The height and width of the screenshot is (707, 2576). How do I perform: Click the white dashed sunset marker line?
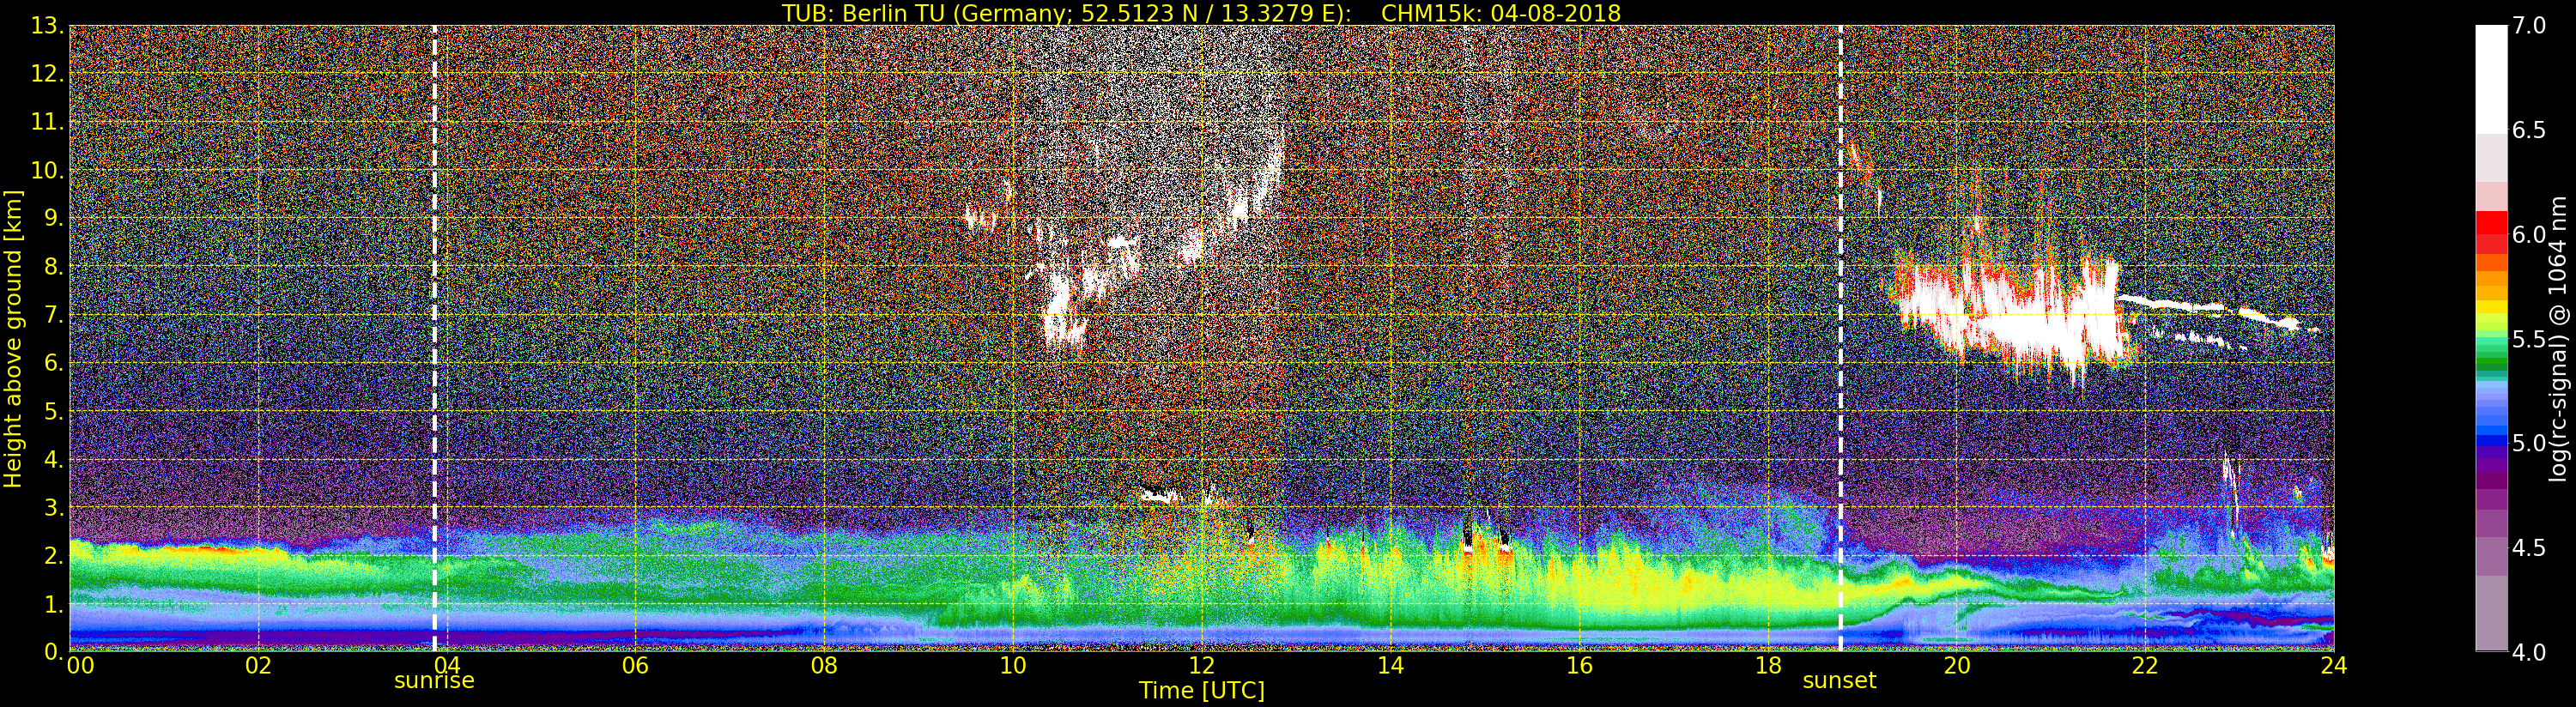1840,339
